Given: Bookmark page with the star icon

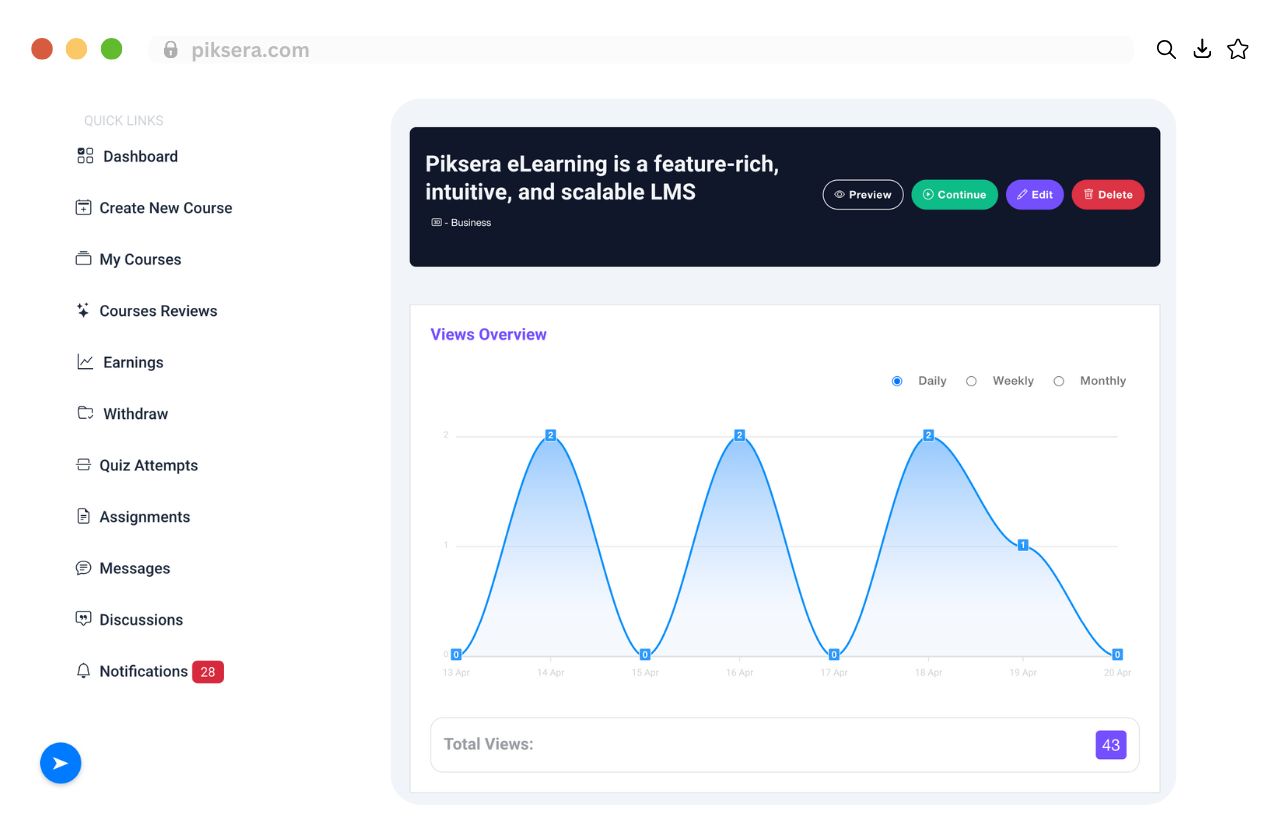Looking at the screenshot, I should [x=1238, y=49].
